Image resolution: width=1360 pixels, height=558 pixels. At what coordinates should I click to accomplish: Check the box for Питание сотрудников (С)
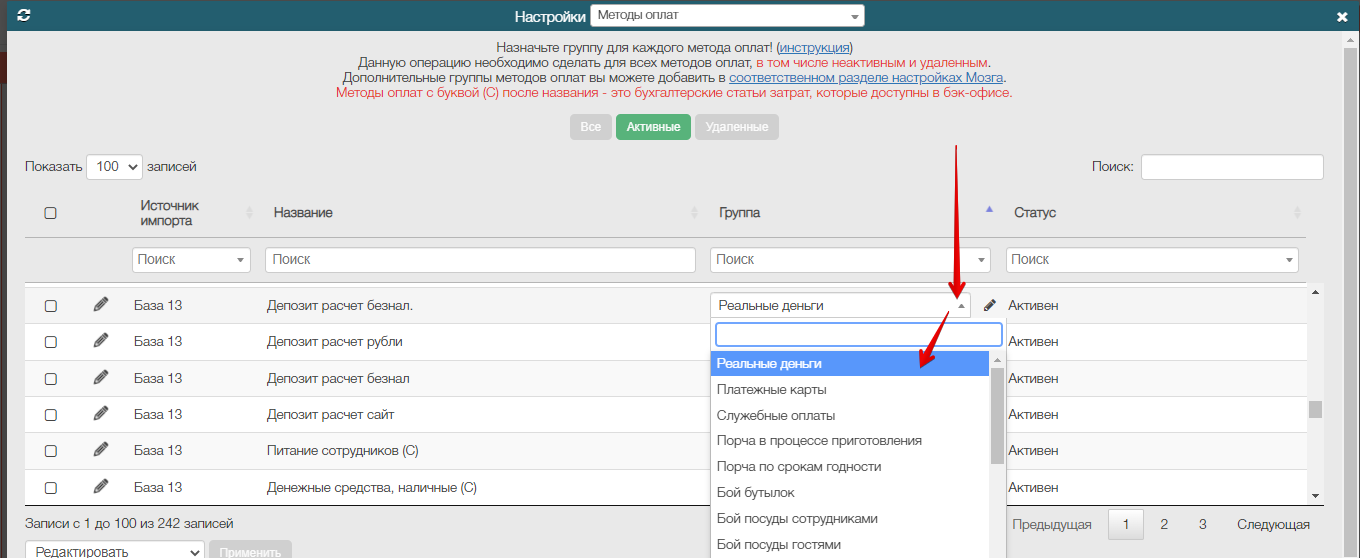tap(51, 452)
